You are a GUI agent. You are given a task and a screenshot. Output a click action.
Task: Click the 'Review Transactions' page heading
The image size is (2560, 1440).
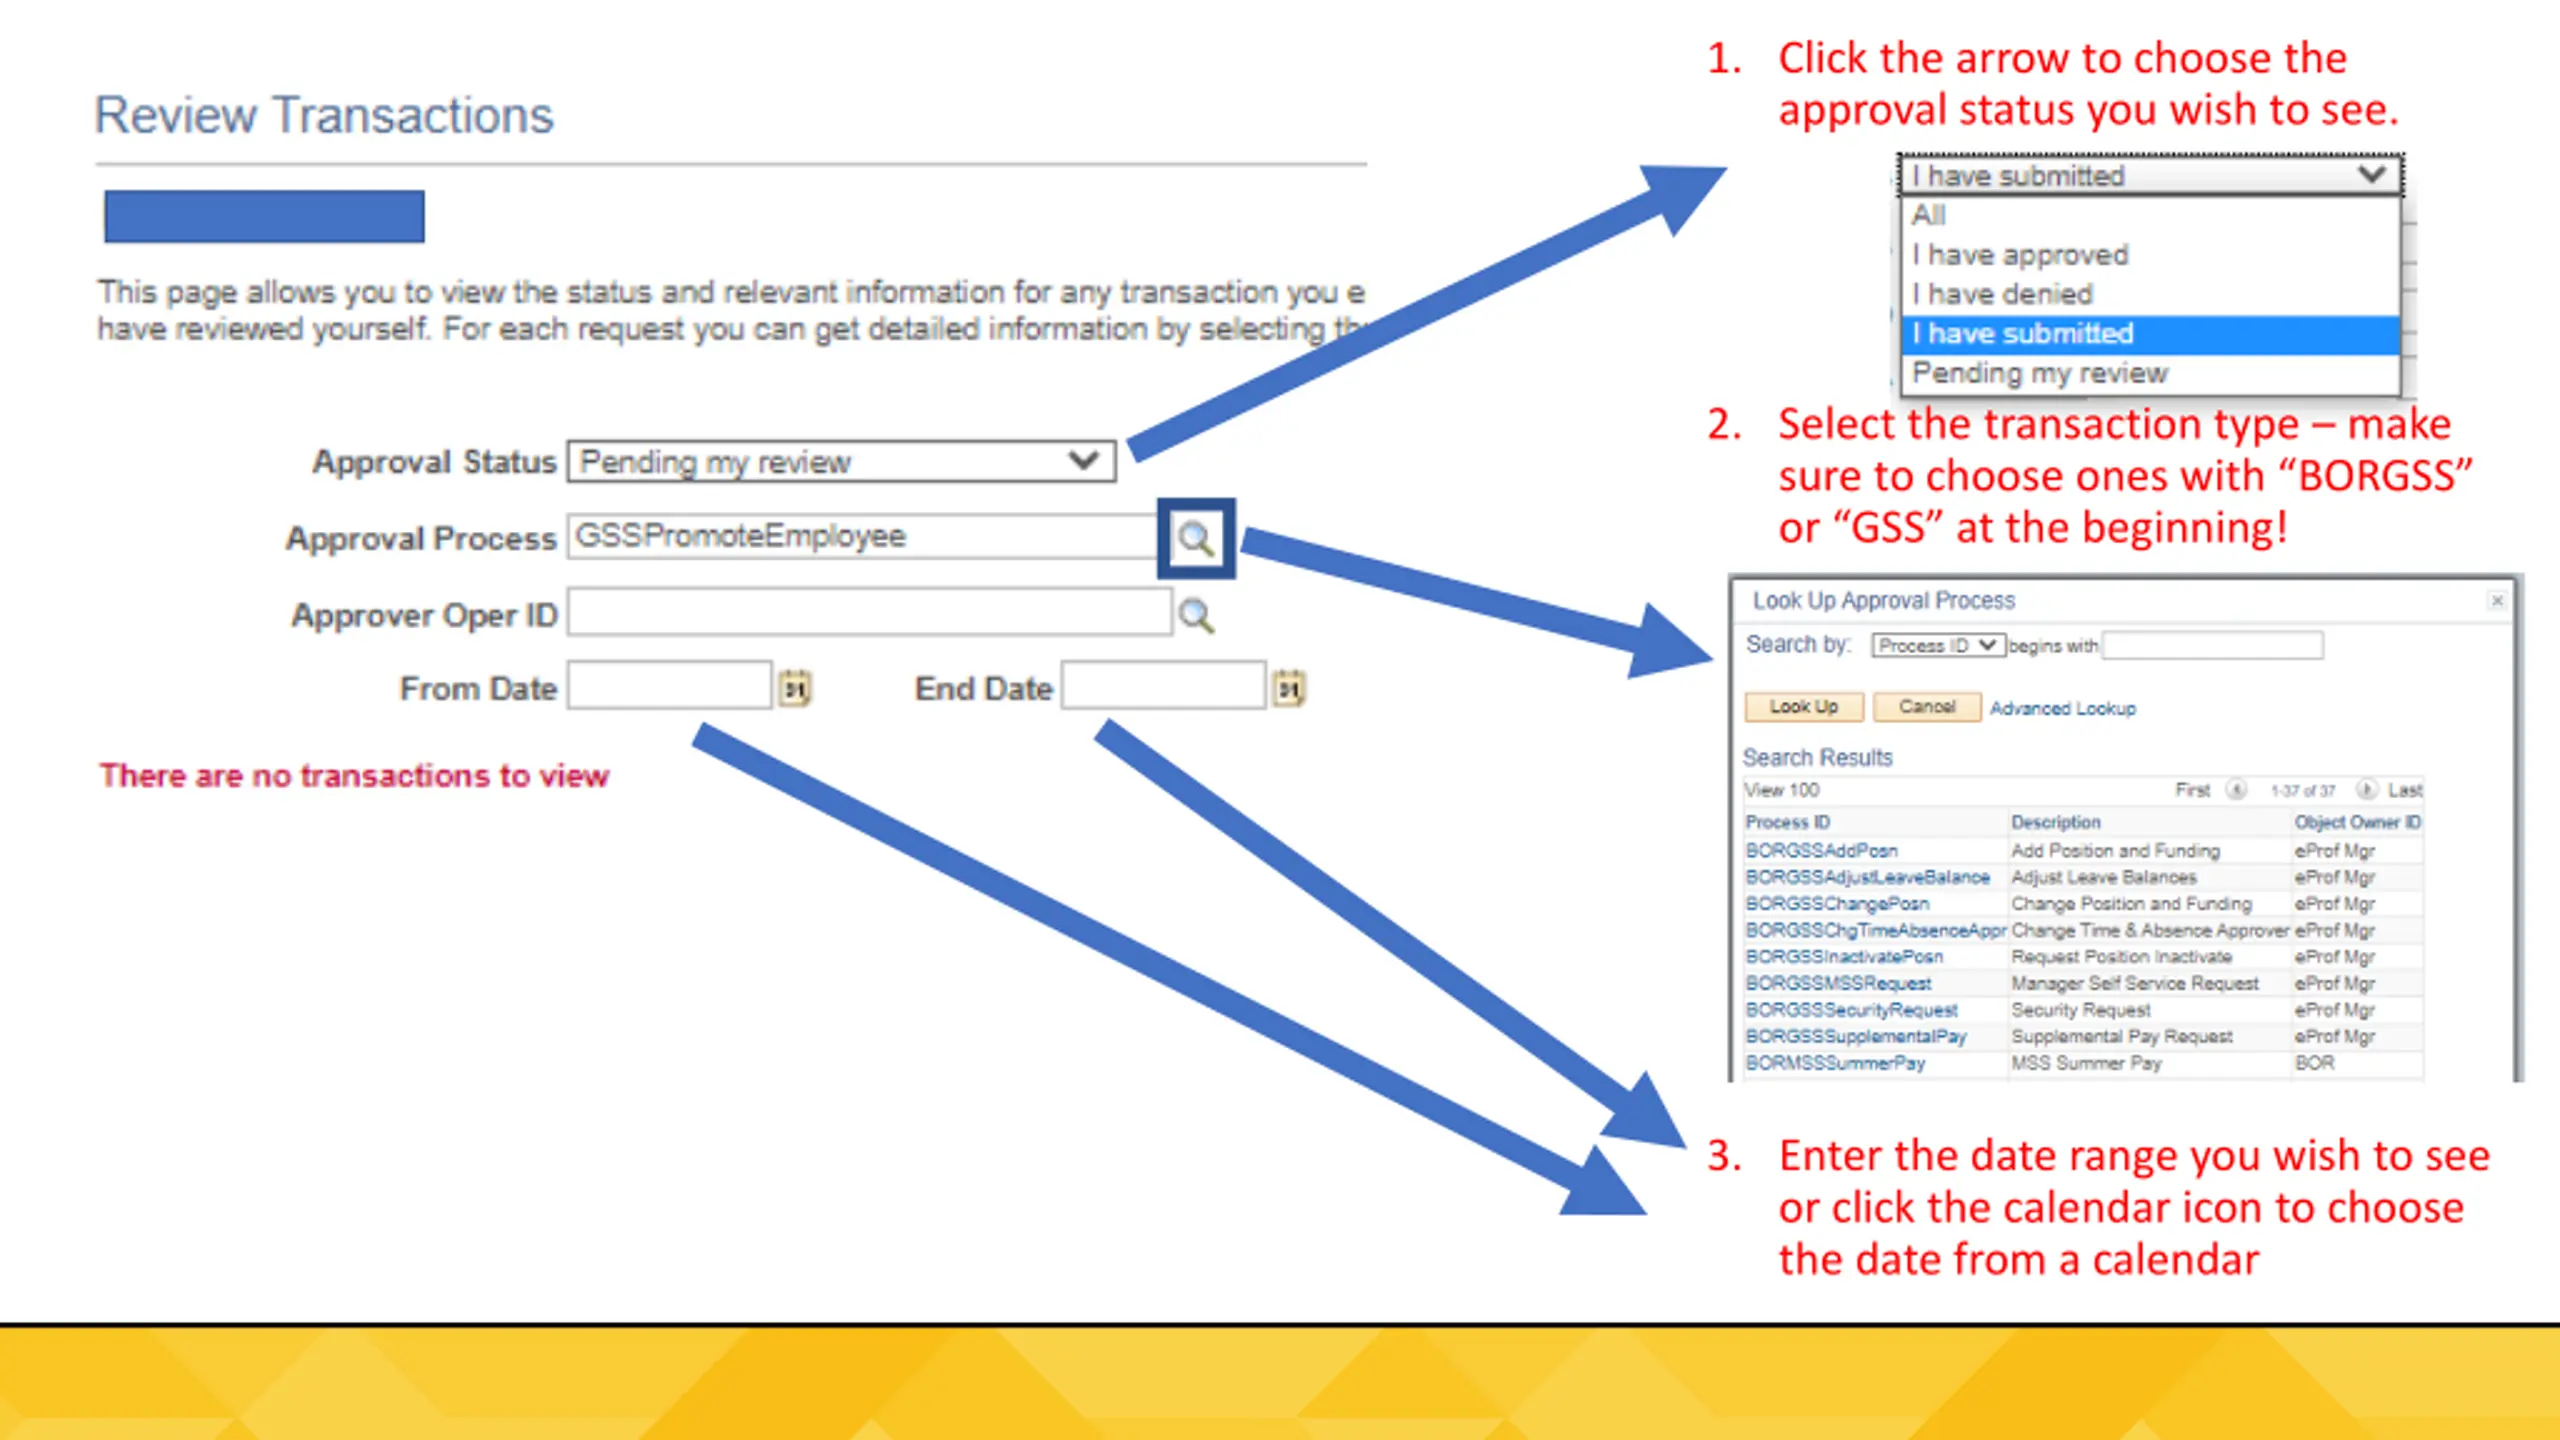324,115
